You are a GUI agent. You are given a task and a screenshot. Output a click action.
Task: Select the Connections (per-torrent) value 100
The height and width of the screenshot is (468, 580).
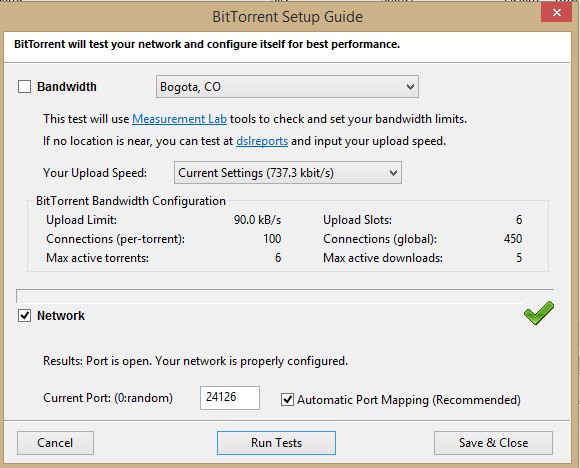click(x=272, y=239)
